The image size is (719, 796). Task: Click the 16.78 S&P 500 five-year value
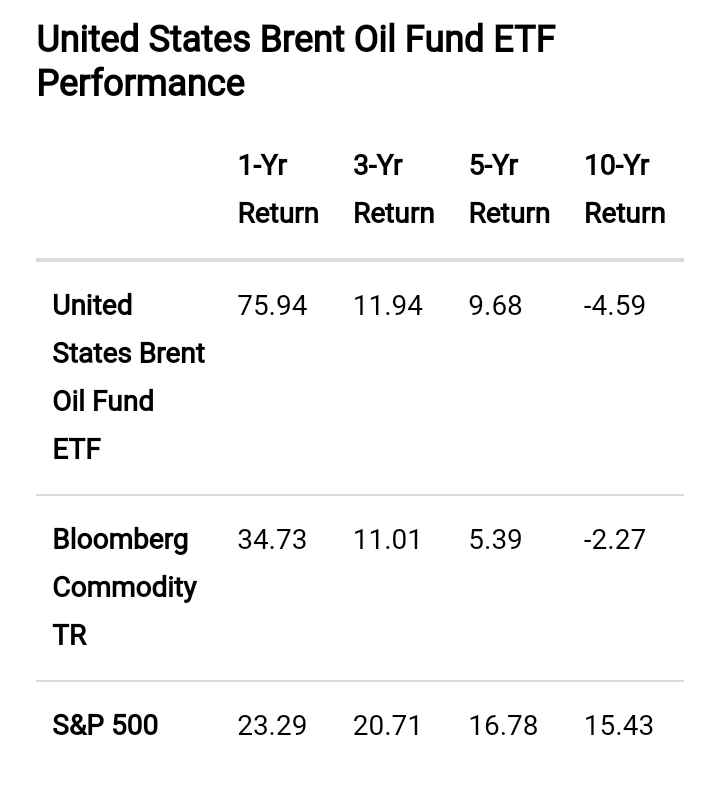503,726
